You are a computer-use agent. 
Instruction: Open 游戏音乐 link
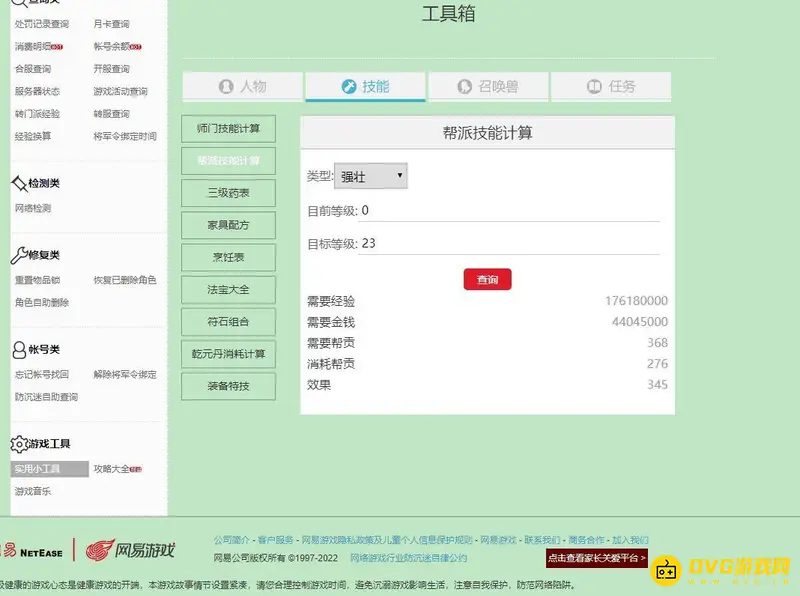(x=33, y=491)
